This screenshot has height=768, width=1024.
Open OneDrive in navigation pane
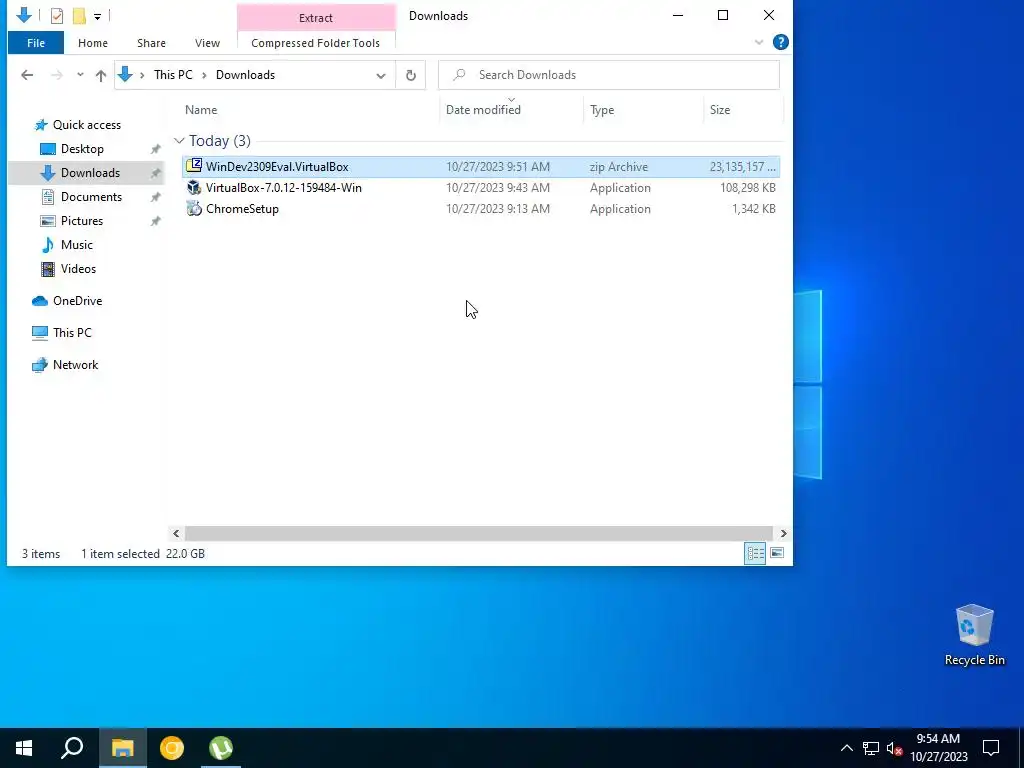coord(77,301)
